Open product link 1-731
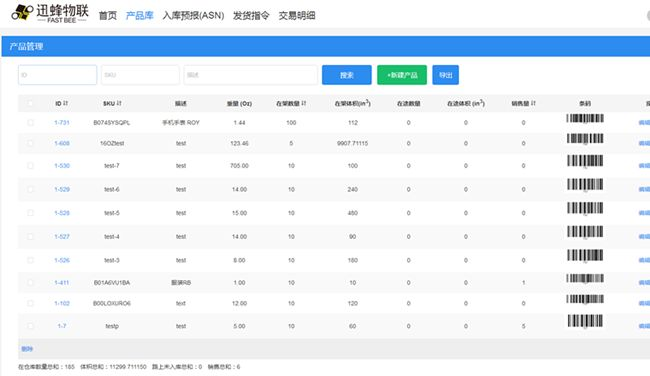This screenshot has width=650, height=376. coord(62,123)
